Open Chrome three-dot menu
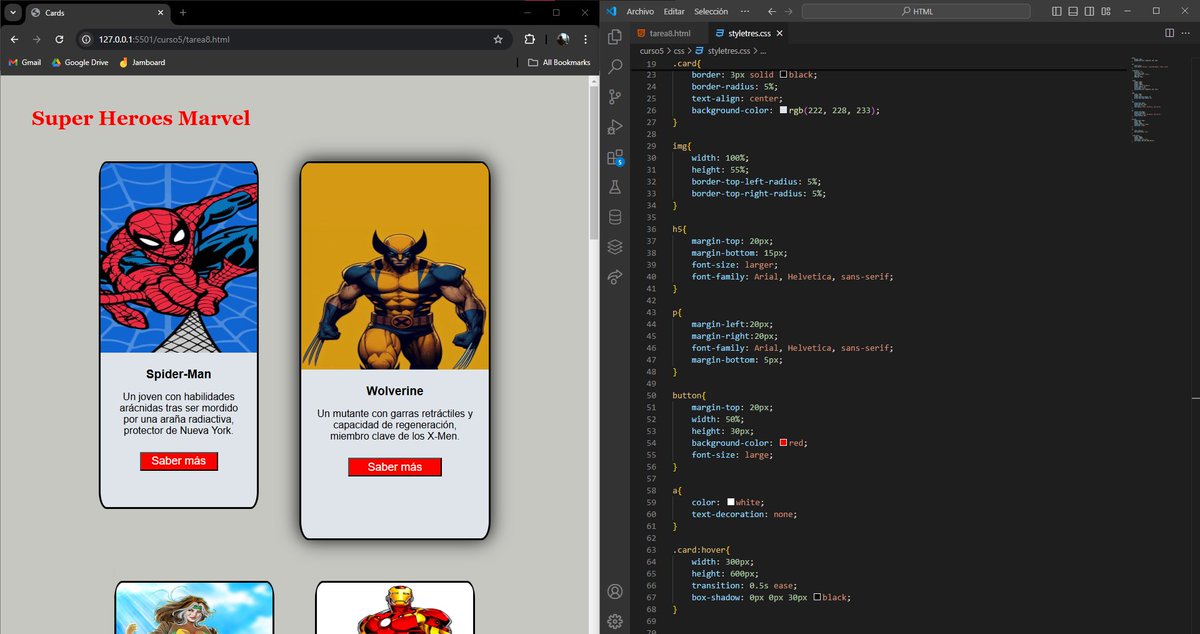The height and width of the screenshot is (634, 1200). tap(585, 39)
